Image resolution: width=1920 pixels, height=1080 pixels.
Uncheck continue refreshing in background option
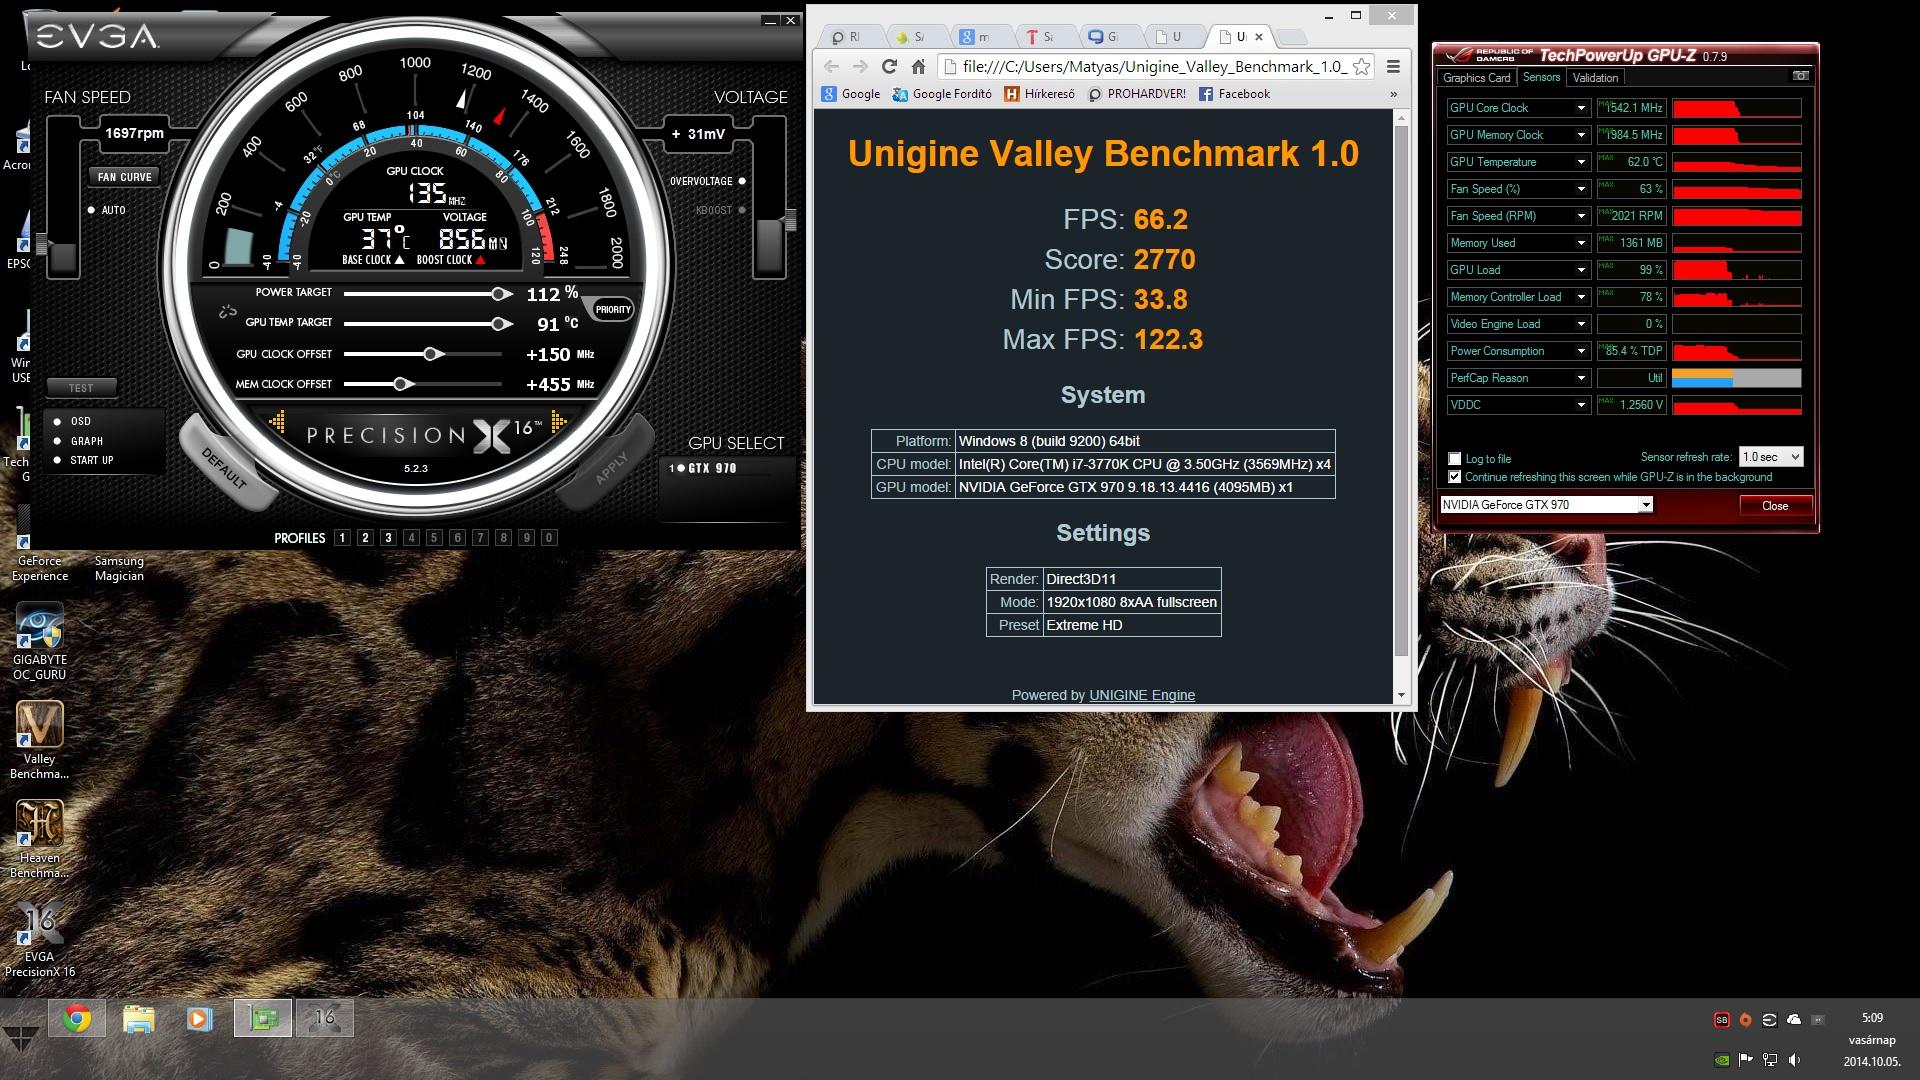pyautogui.click(x=1455, y=477)
